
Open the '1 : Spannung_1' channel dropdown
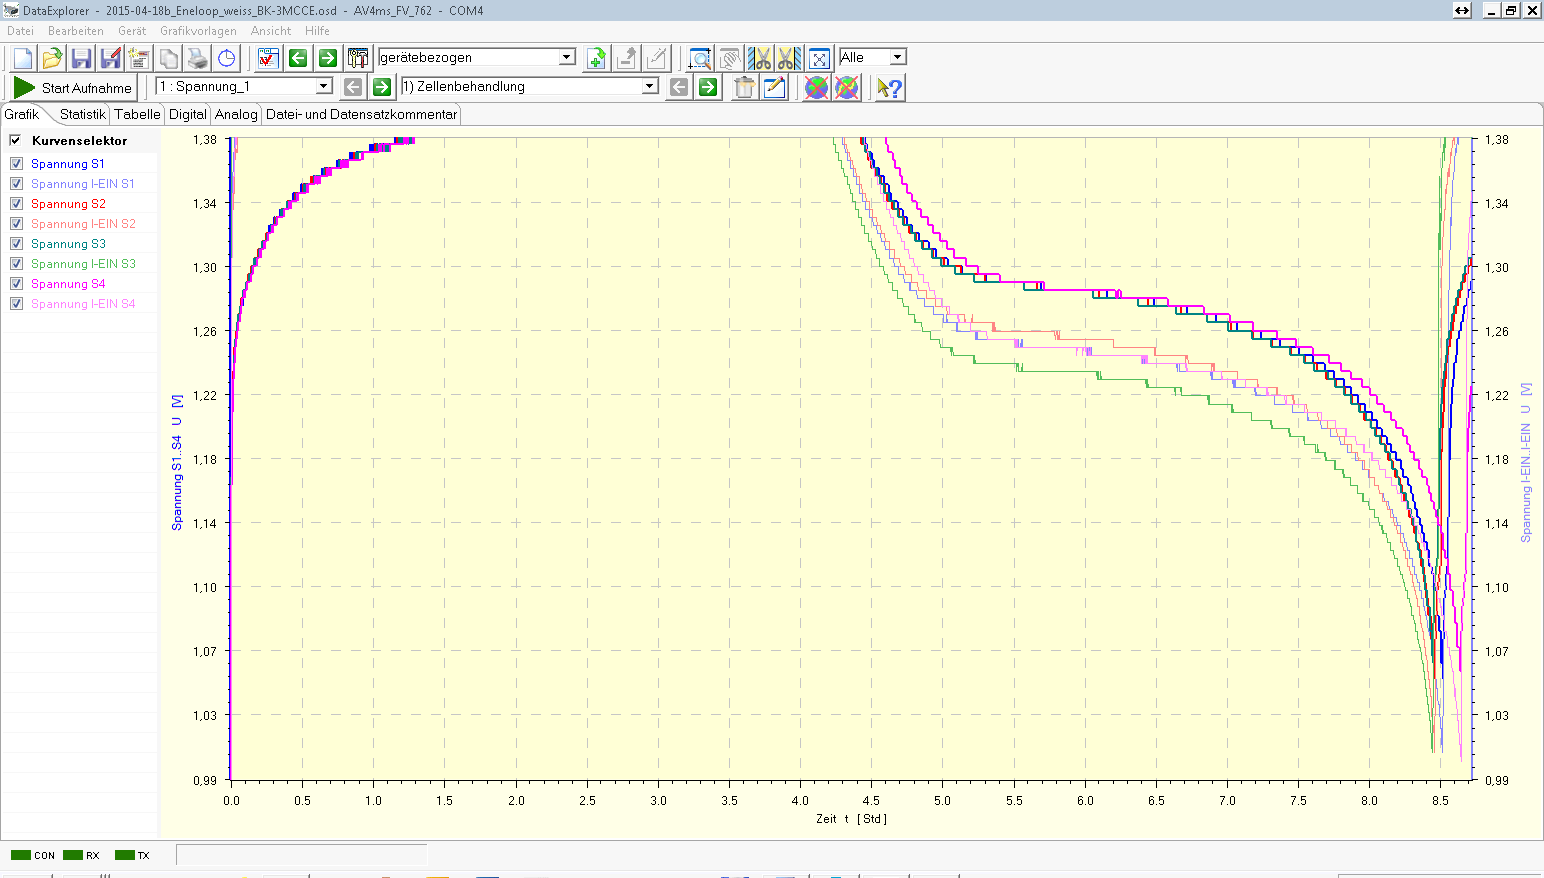(323, 86)
